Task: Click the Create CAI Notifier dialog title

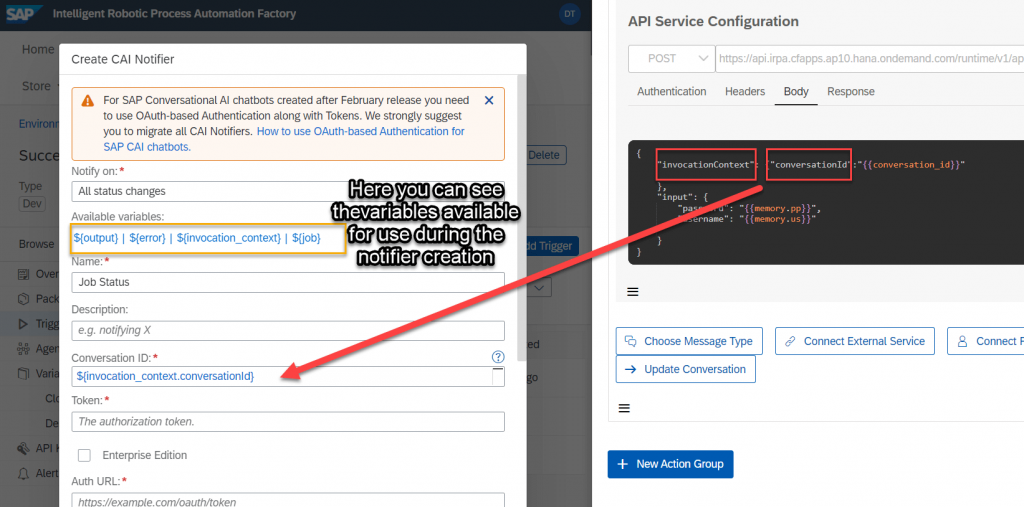Action: tap(123, 59)
